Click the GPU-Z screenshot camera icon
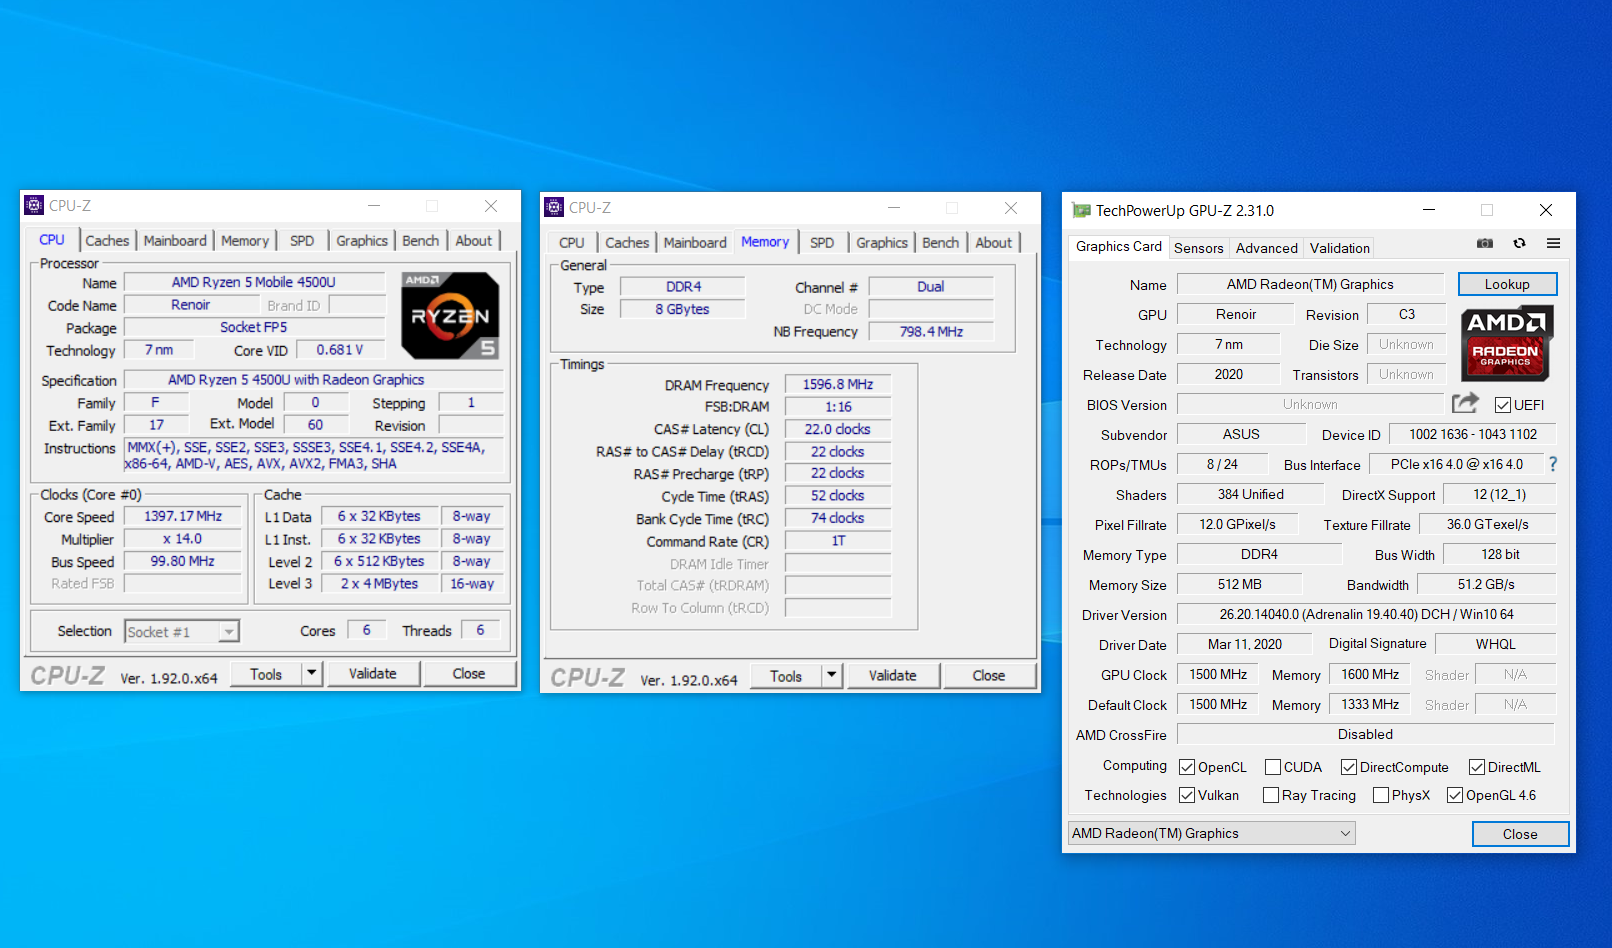Viewport: 1612px width, 948px height. click(1485, 243)
